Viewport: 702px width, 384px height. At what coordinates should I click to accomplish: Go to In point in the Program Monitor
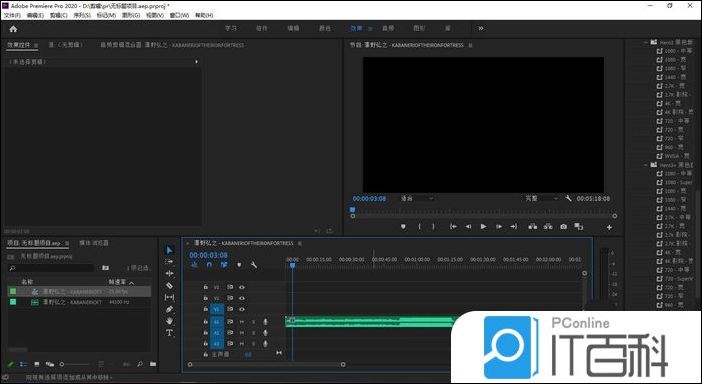tap(453, 227)
